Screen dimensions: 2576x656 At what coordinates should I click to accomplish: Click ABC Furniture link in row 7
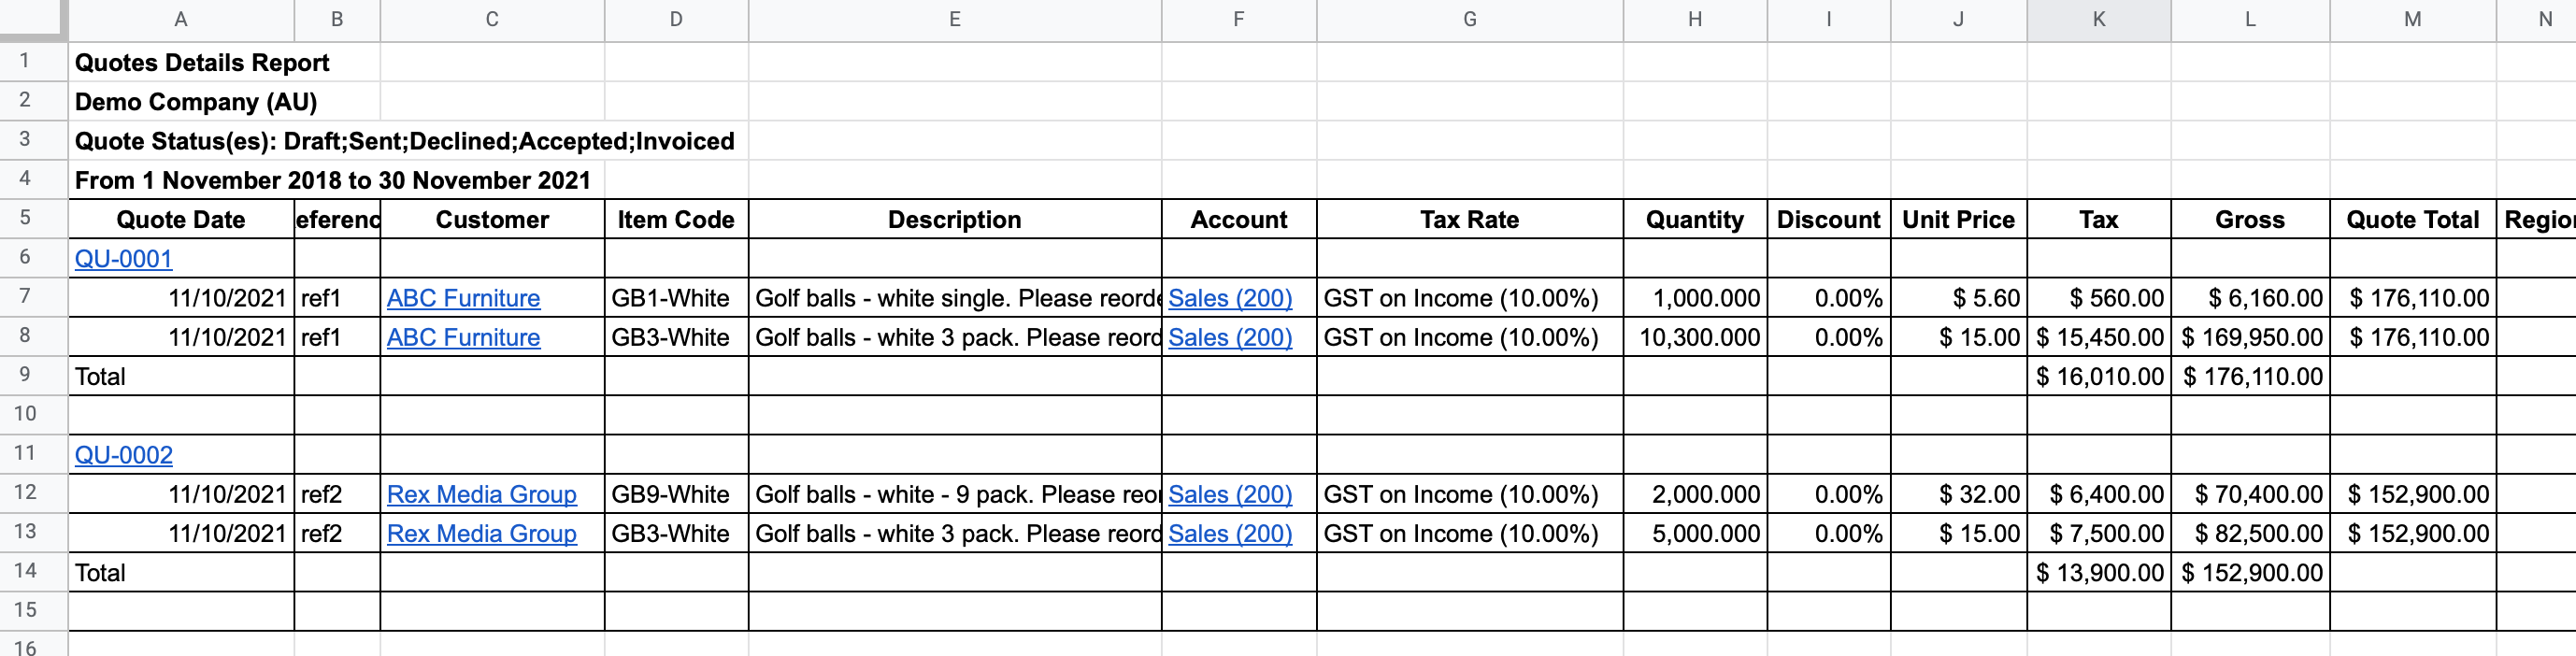pos(463,298)
